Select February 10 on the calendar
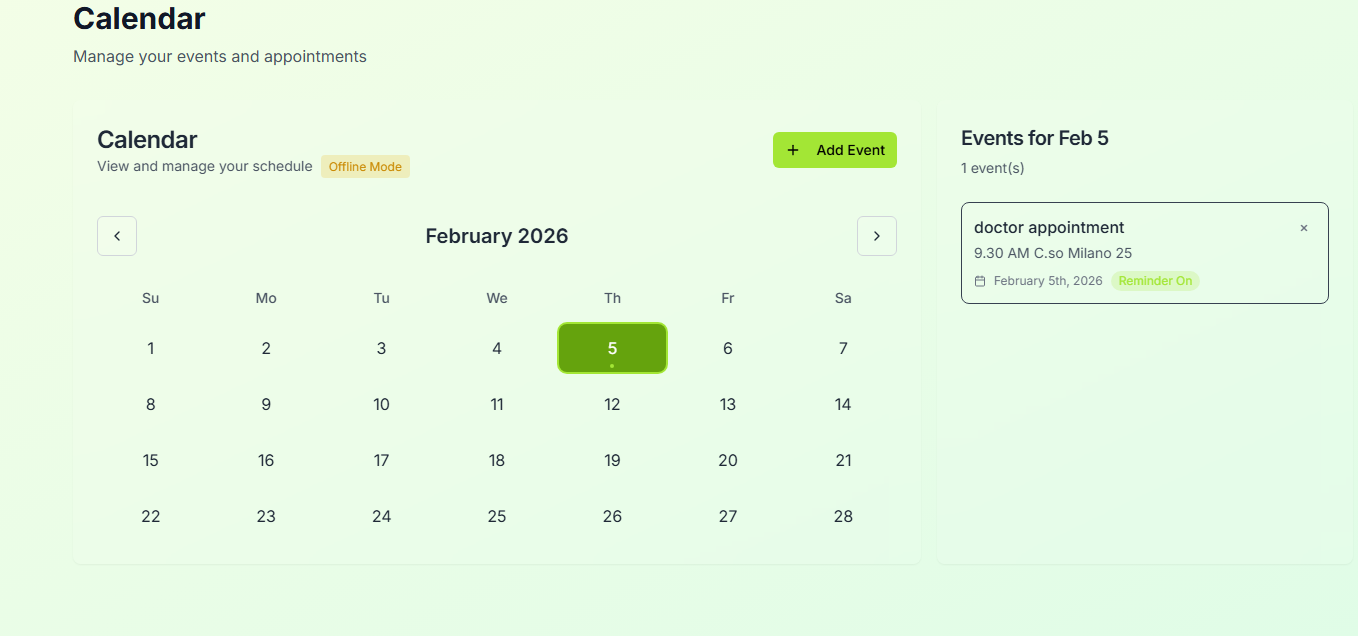1358x636 pixels. [x=381, y=404]
